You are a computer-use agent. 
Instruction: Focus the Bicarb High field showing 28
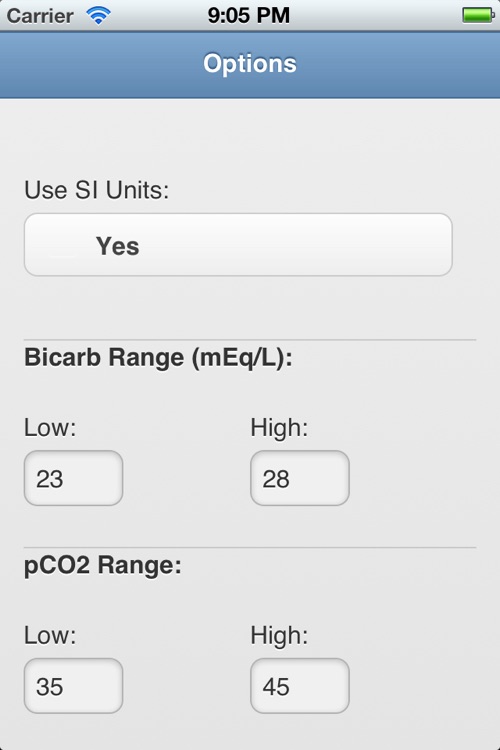click(x=300, y=478)
